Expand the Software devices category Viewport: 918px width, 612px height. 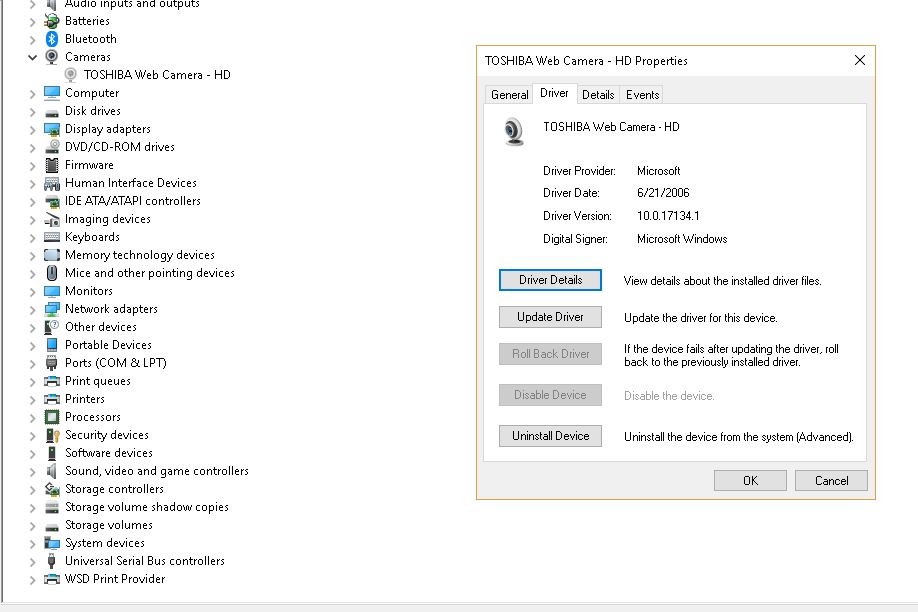click(33, 453)
